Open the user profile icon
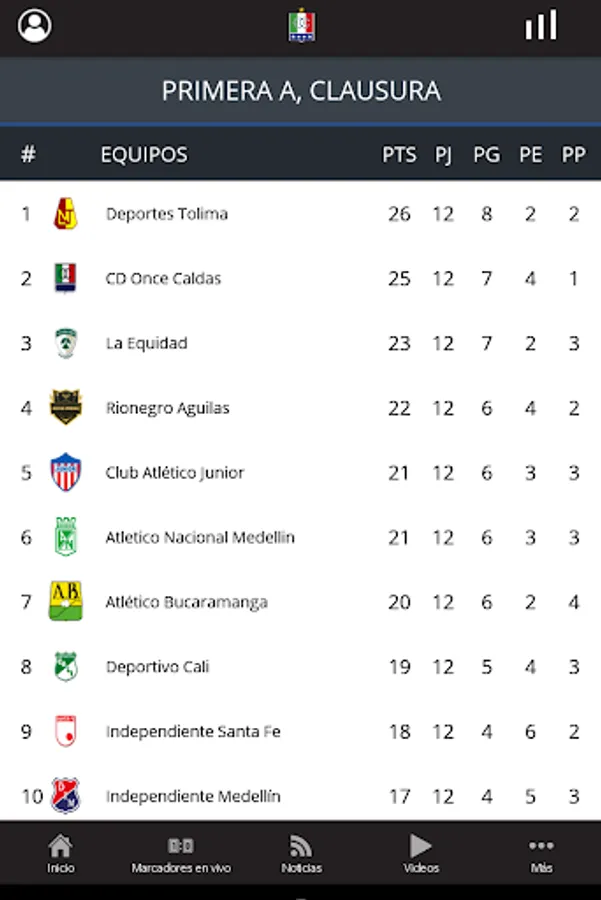This screenshot has height=900, width=601. pyautogui.click(x=35, y=26)
